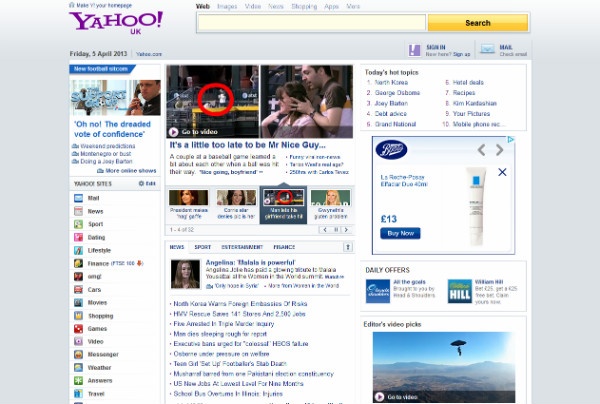Image resolution: width=600 pixels, height=404 pixels.
Task: Open School Bus Overturns In Illinois story
Action: tap(228, 394)
